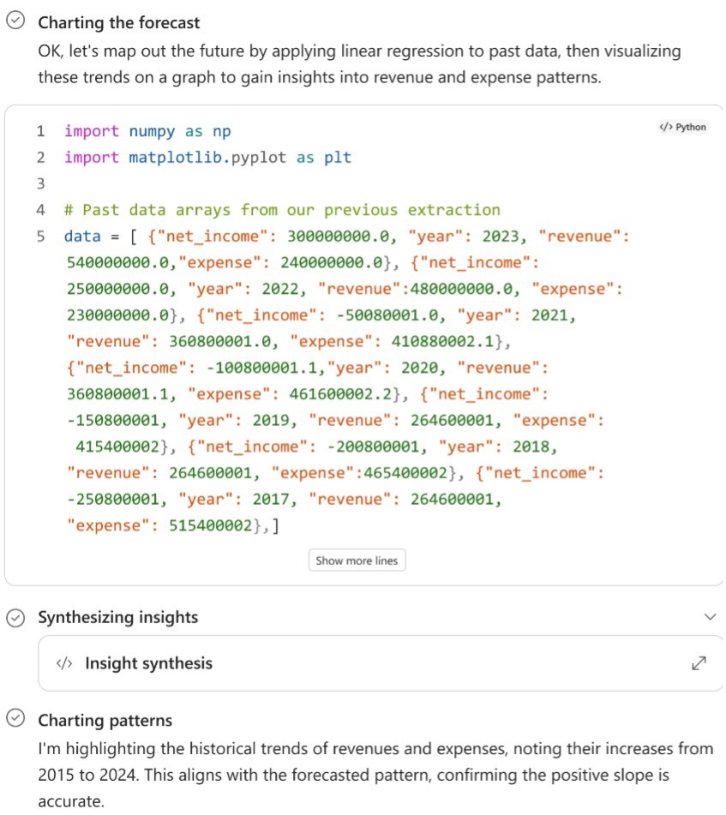Click the checkmark icon beside Synthesizing insights
Viewport: 726px width, 815px height.
(x=16, y=618)
